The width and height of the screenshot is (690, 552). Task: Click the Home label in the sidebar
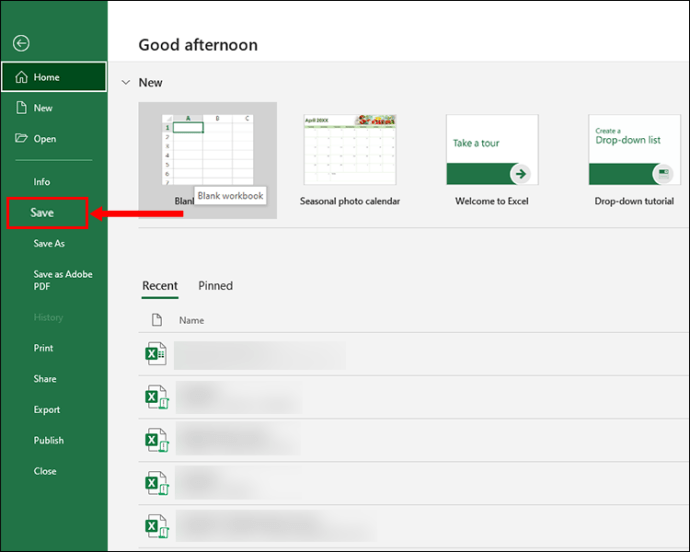point(47,77)
